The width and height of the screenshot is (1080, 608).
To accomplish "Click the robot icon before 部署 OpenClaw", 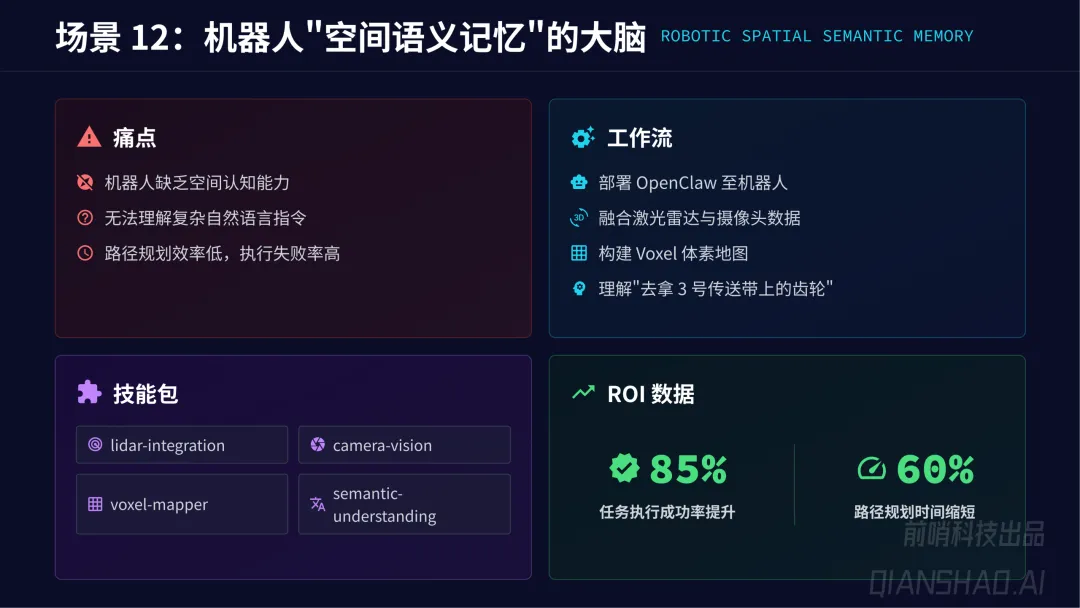I will point(579,182).
